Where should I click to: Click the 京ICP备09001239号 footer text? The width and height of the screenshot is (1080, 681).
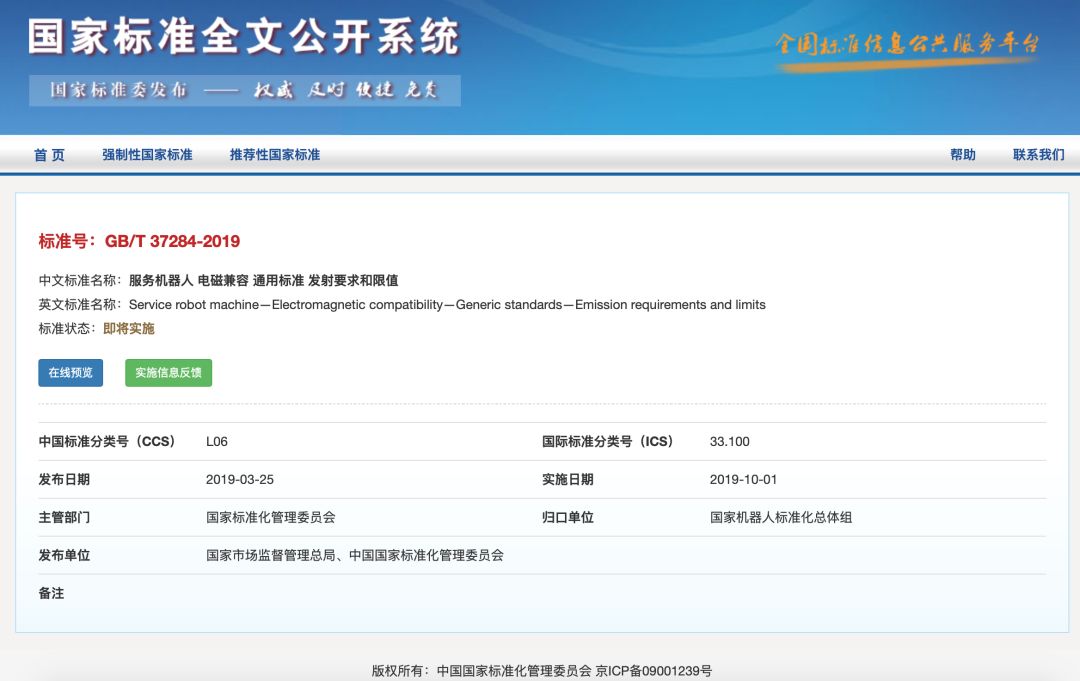click(654, 671)
